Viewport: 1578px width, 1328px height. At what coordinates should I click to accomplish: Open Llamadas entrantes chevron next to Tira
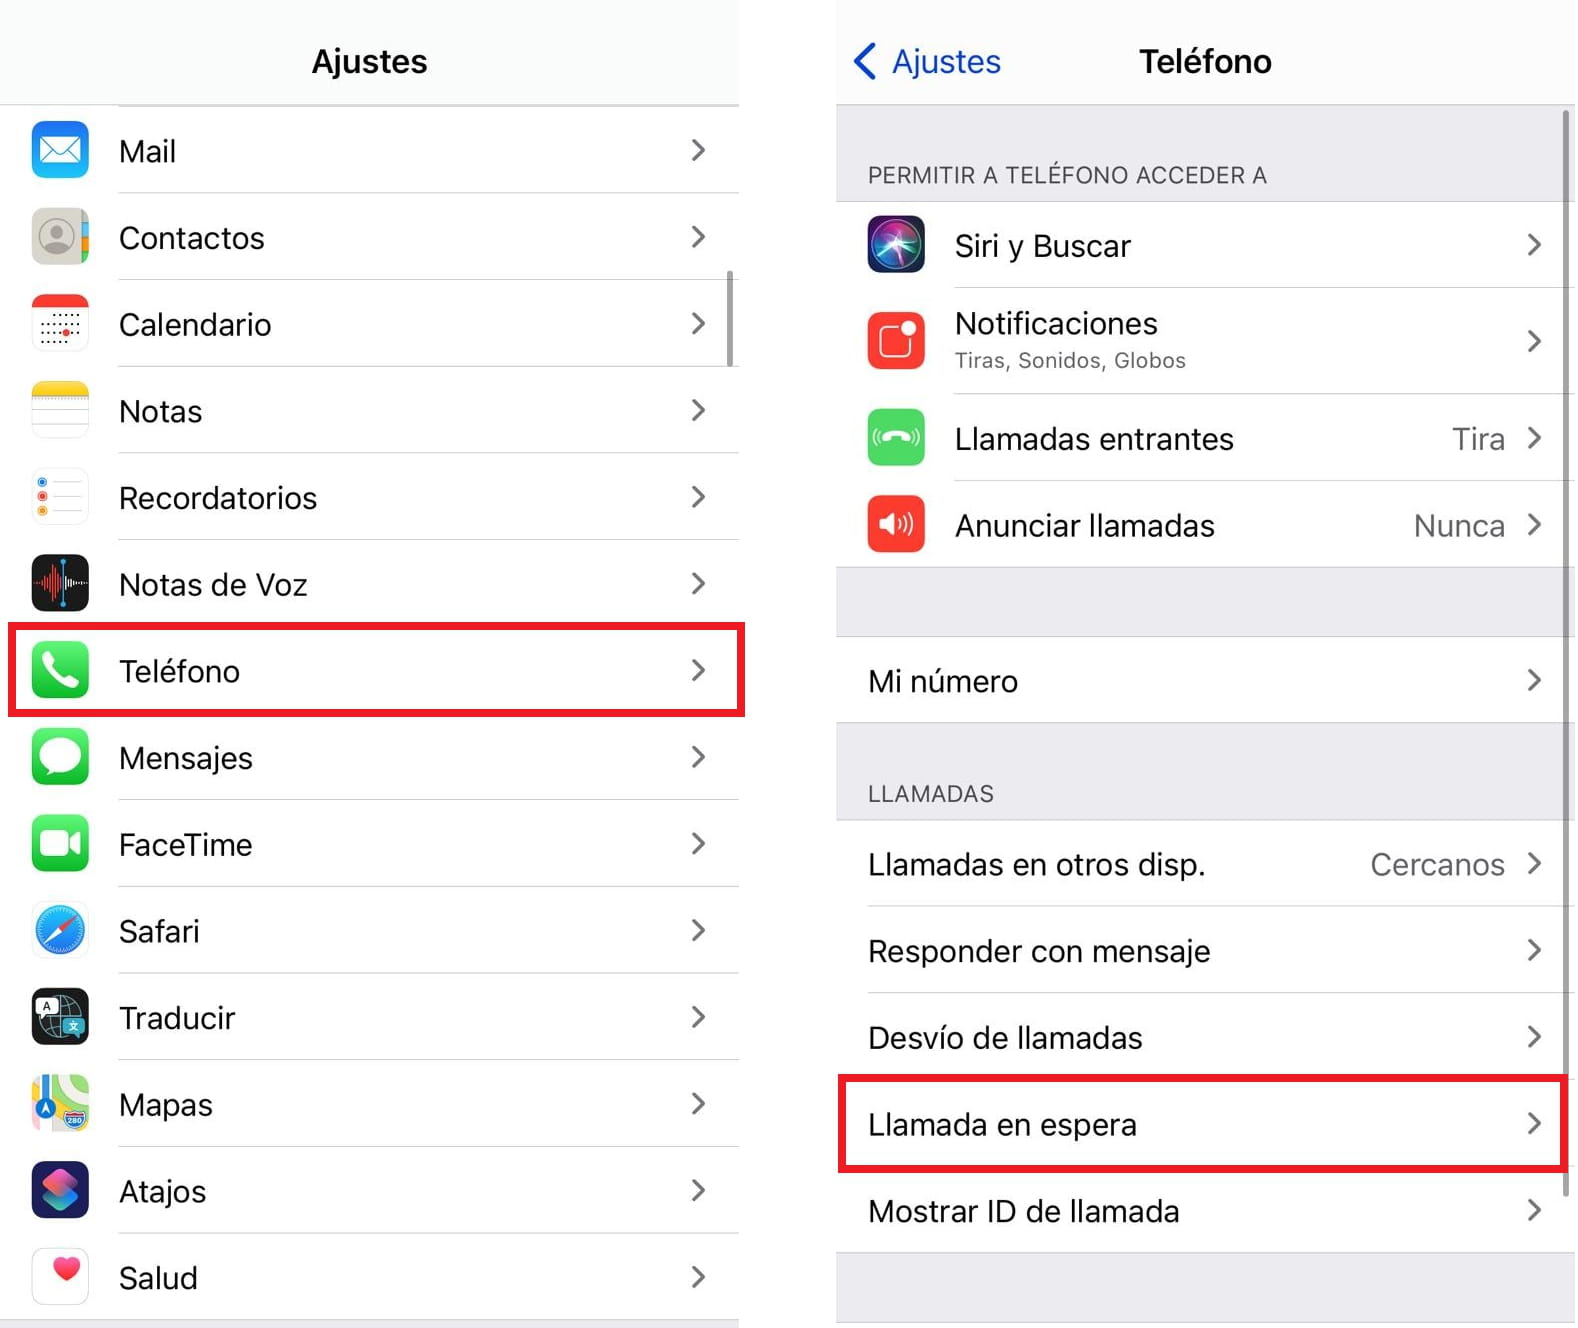[x=1534, y=438]
